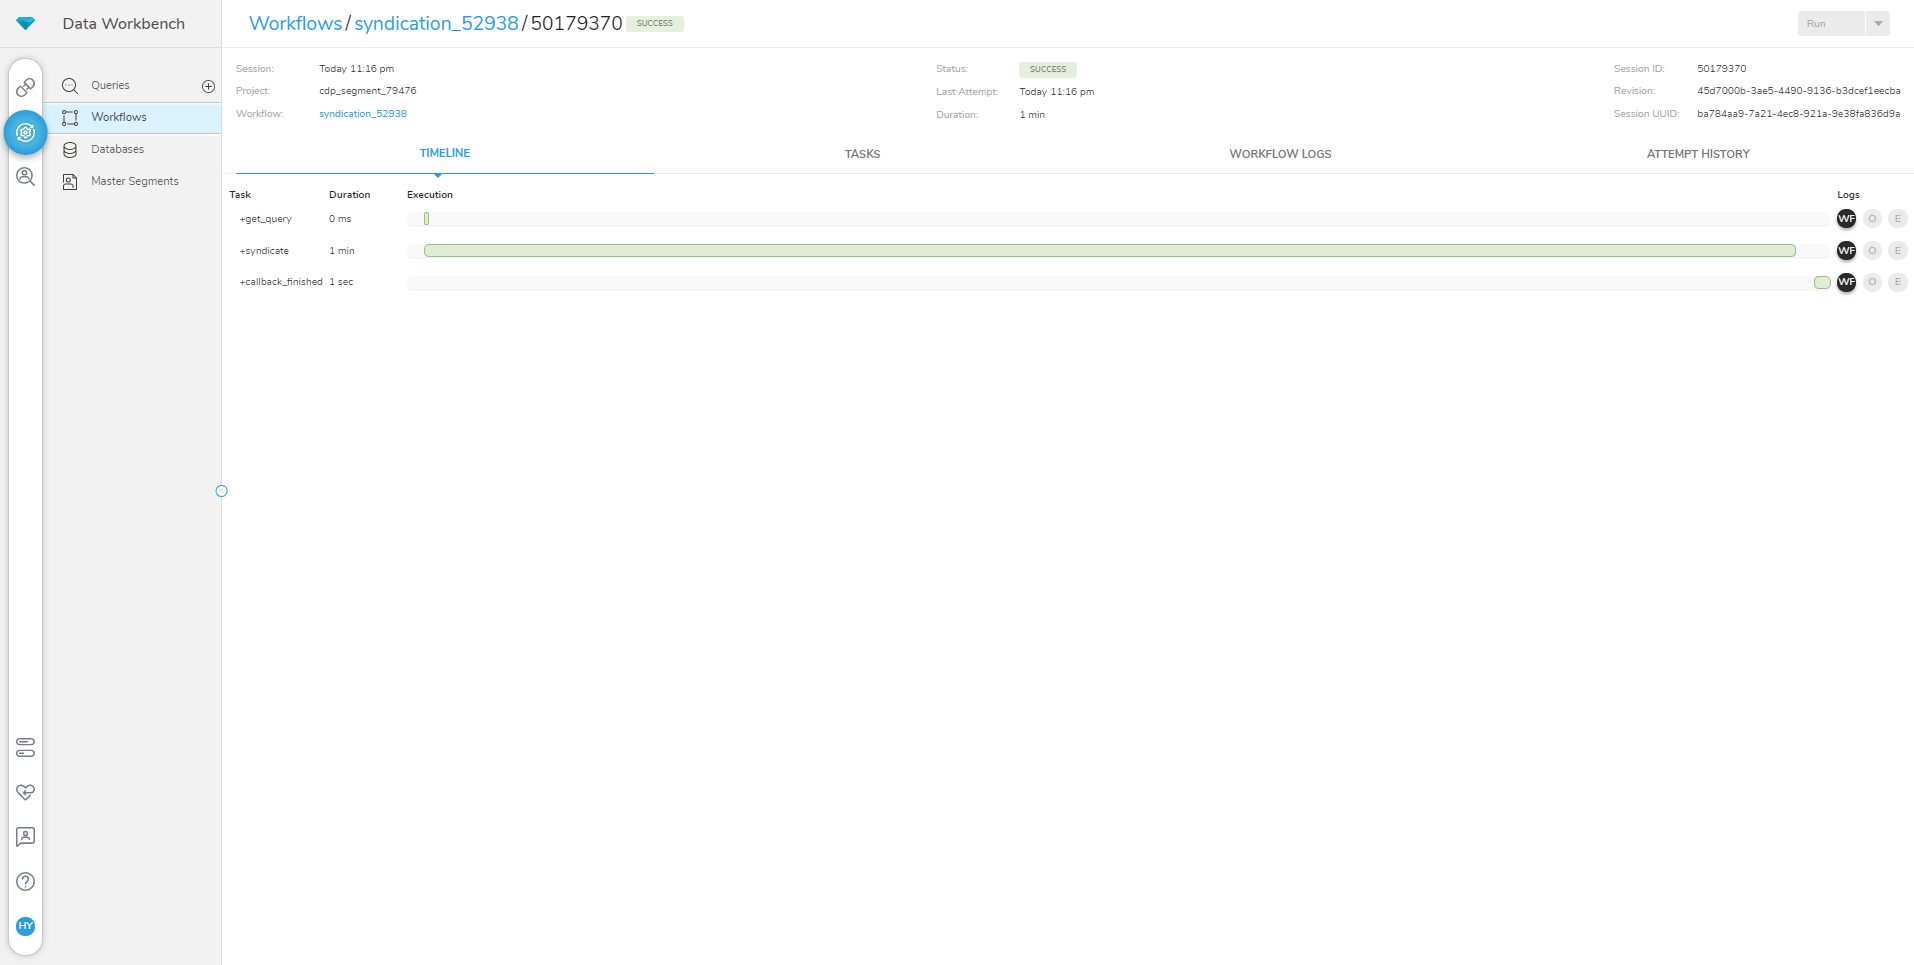Open Databases in the sidebar
Screen dimensions: 1914x965
pos(118,150)
